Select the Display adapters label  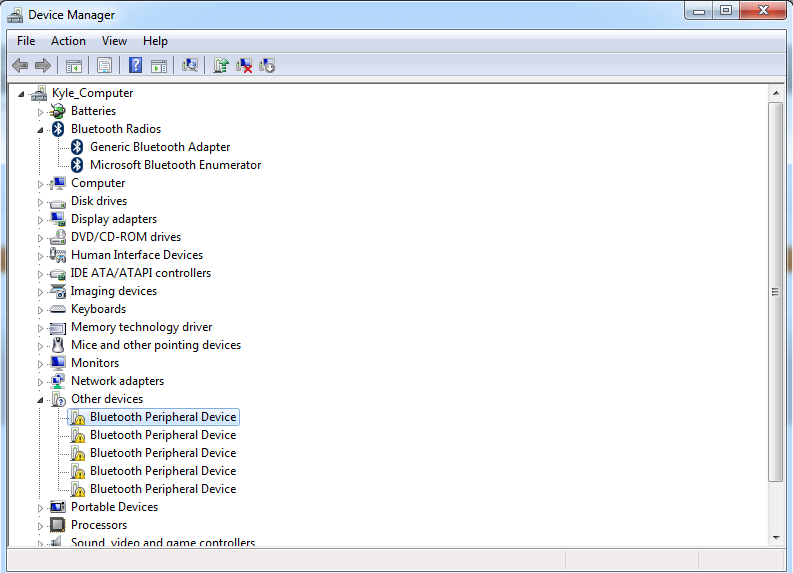[114, 219]
